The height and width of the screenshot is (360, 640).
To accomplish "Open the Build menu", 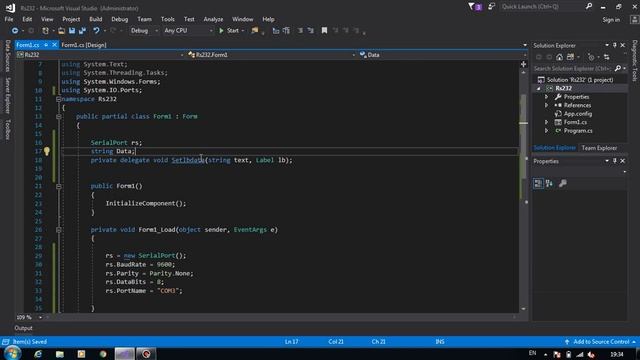I will click(x=96, y=19).
